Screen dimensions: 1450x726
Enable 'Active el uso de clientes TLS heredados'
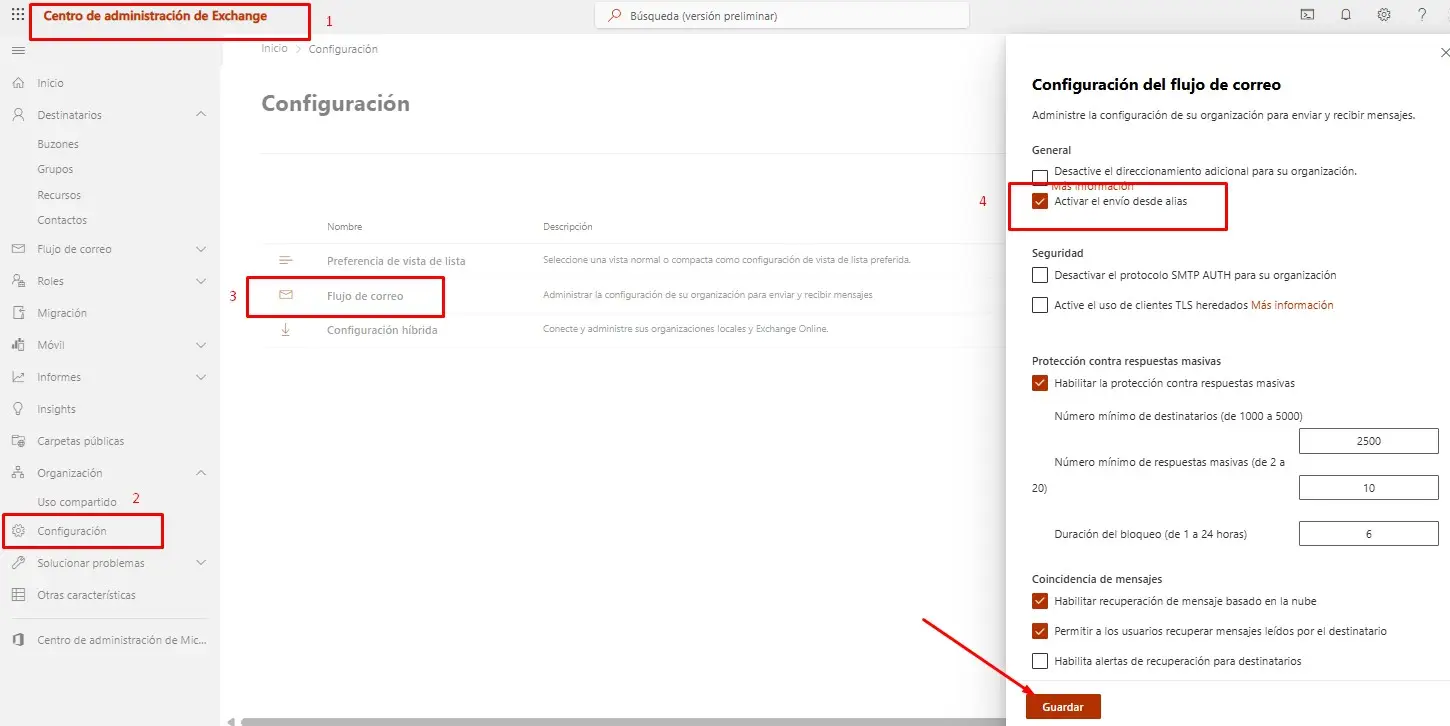pos(1040,305)
